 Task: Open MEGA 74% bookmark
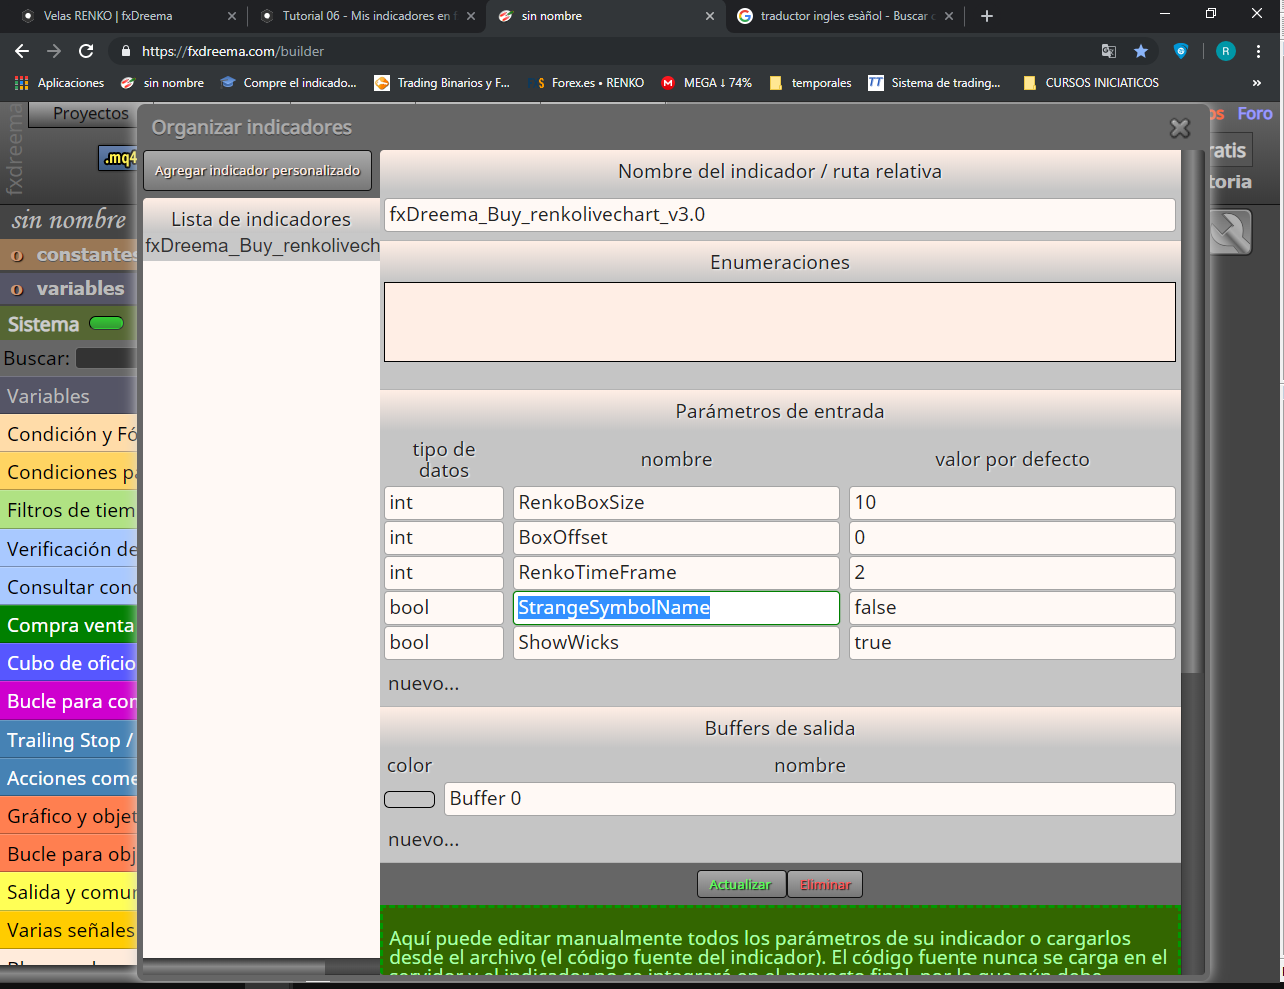[707, 83]
